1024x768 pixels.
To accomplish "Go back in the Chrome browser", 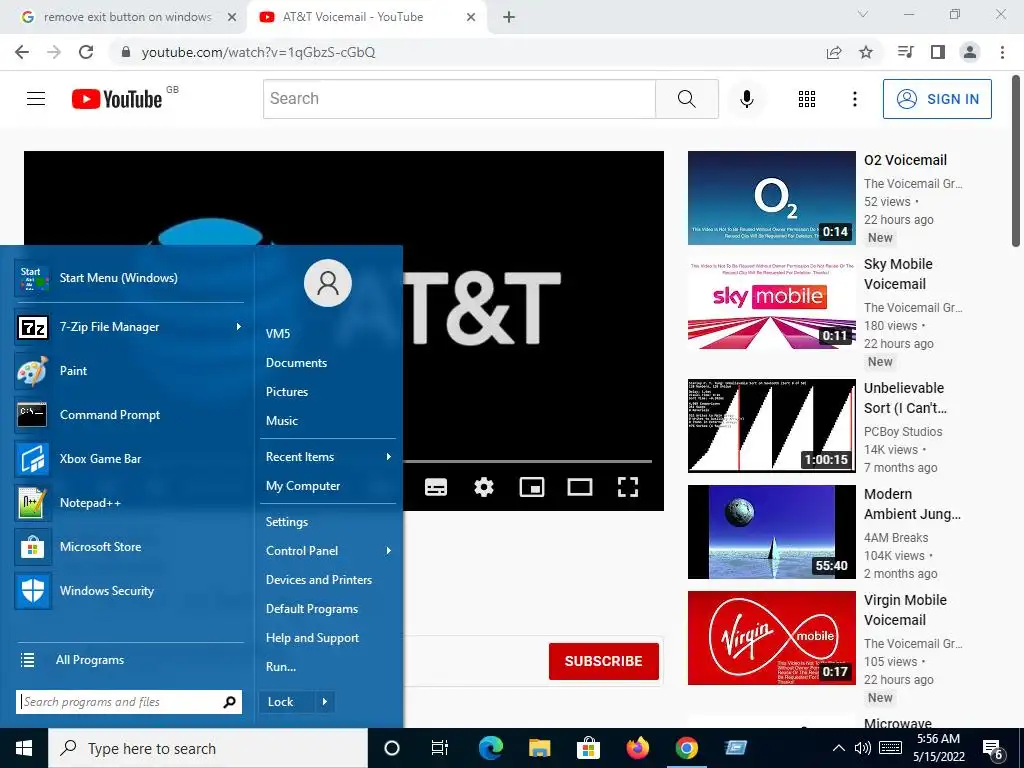I will coord(22,52).
